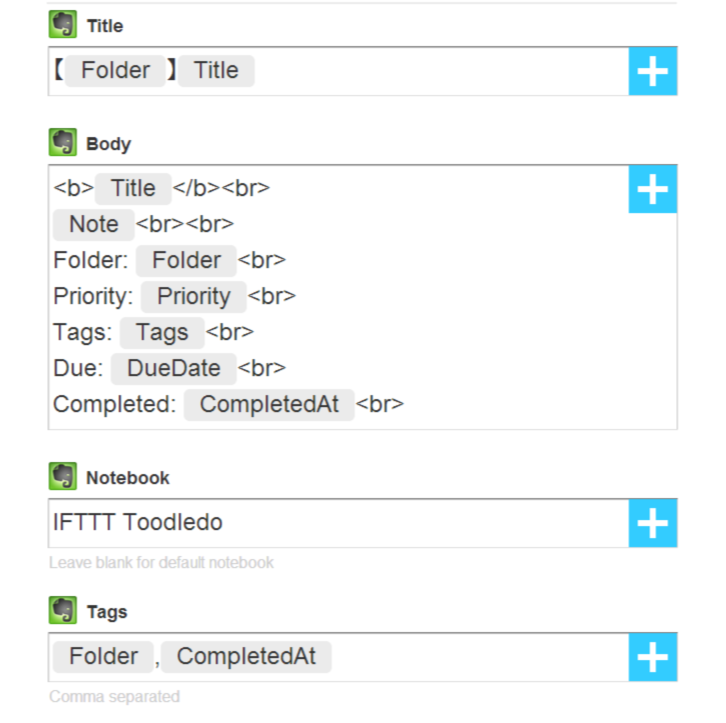Image resolution: width=726 pixels, height=723 pixels.
Task: Select the Folder chip in Title field
Action: [115, 71]
